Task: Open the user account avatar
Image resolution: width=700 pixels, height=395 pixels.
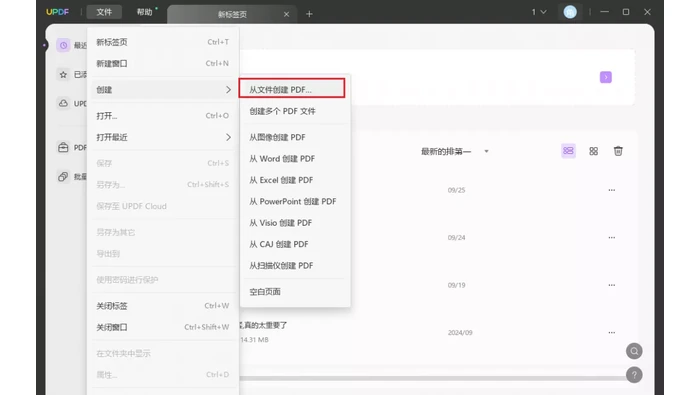Action: (x=570, y=12)
